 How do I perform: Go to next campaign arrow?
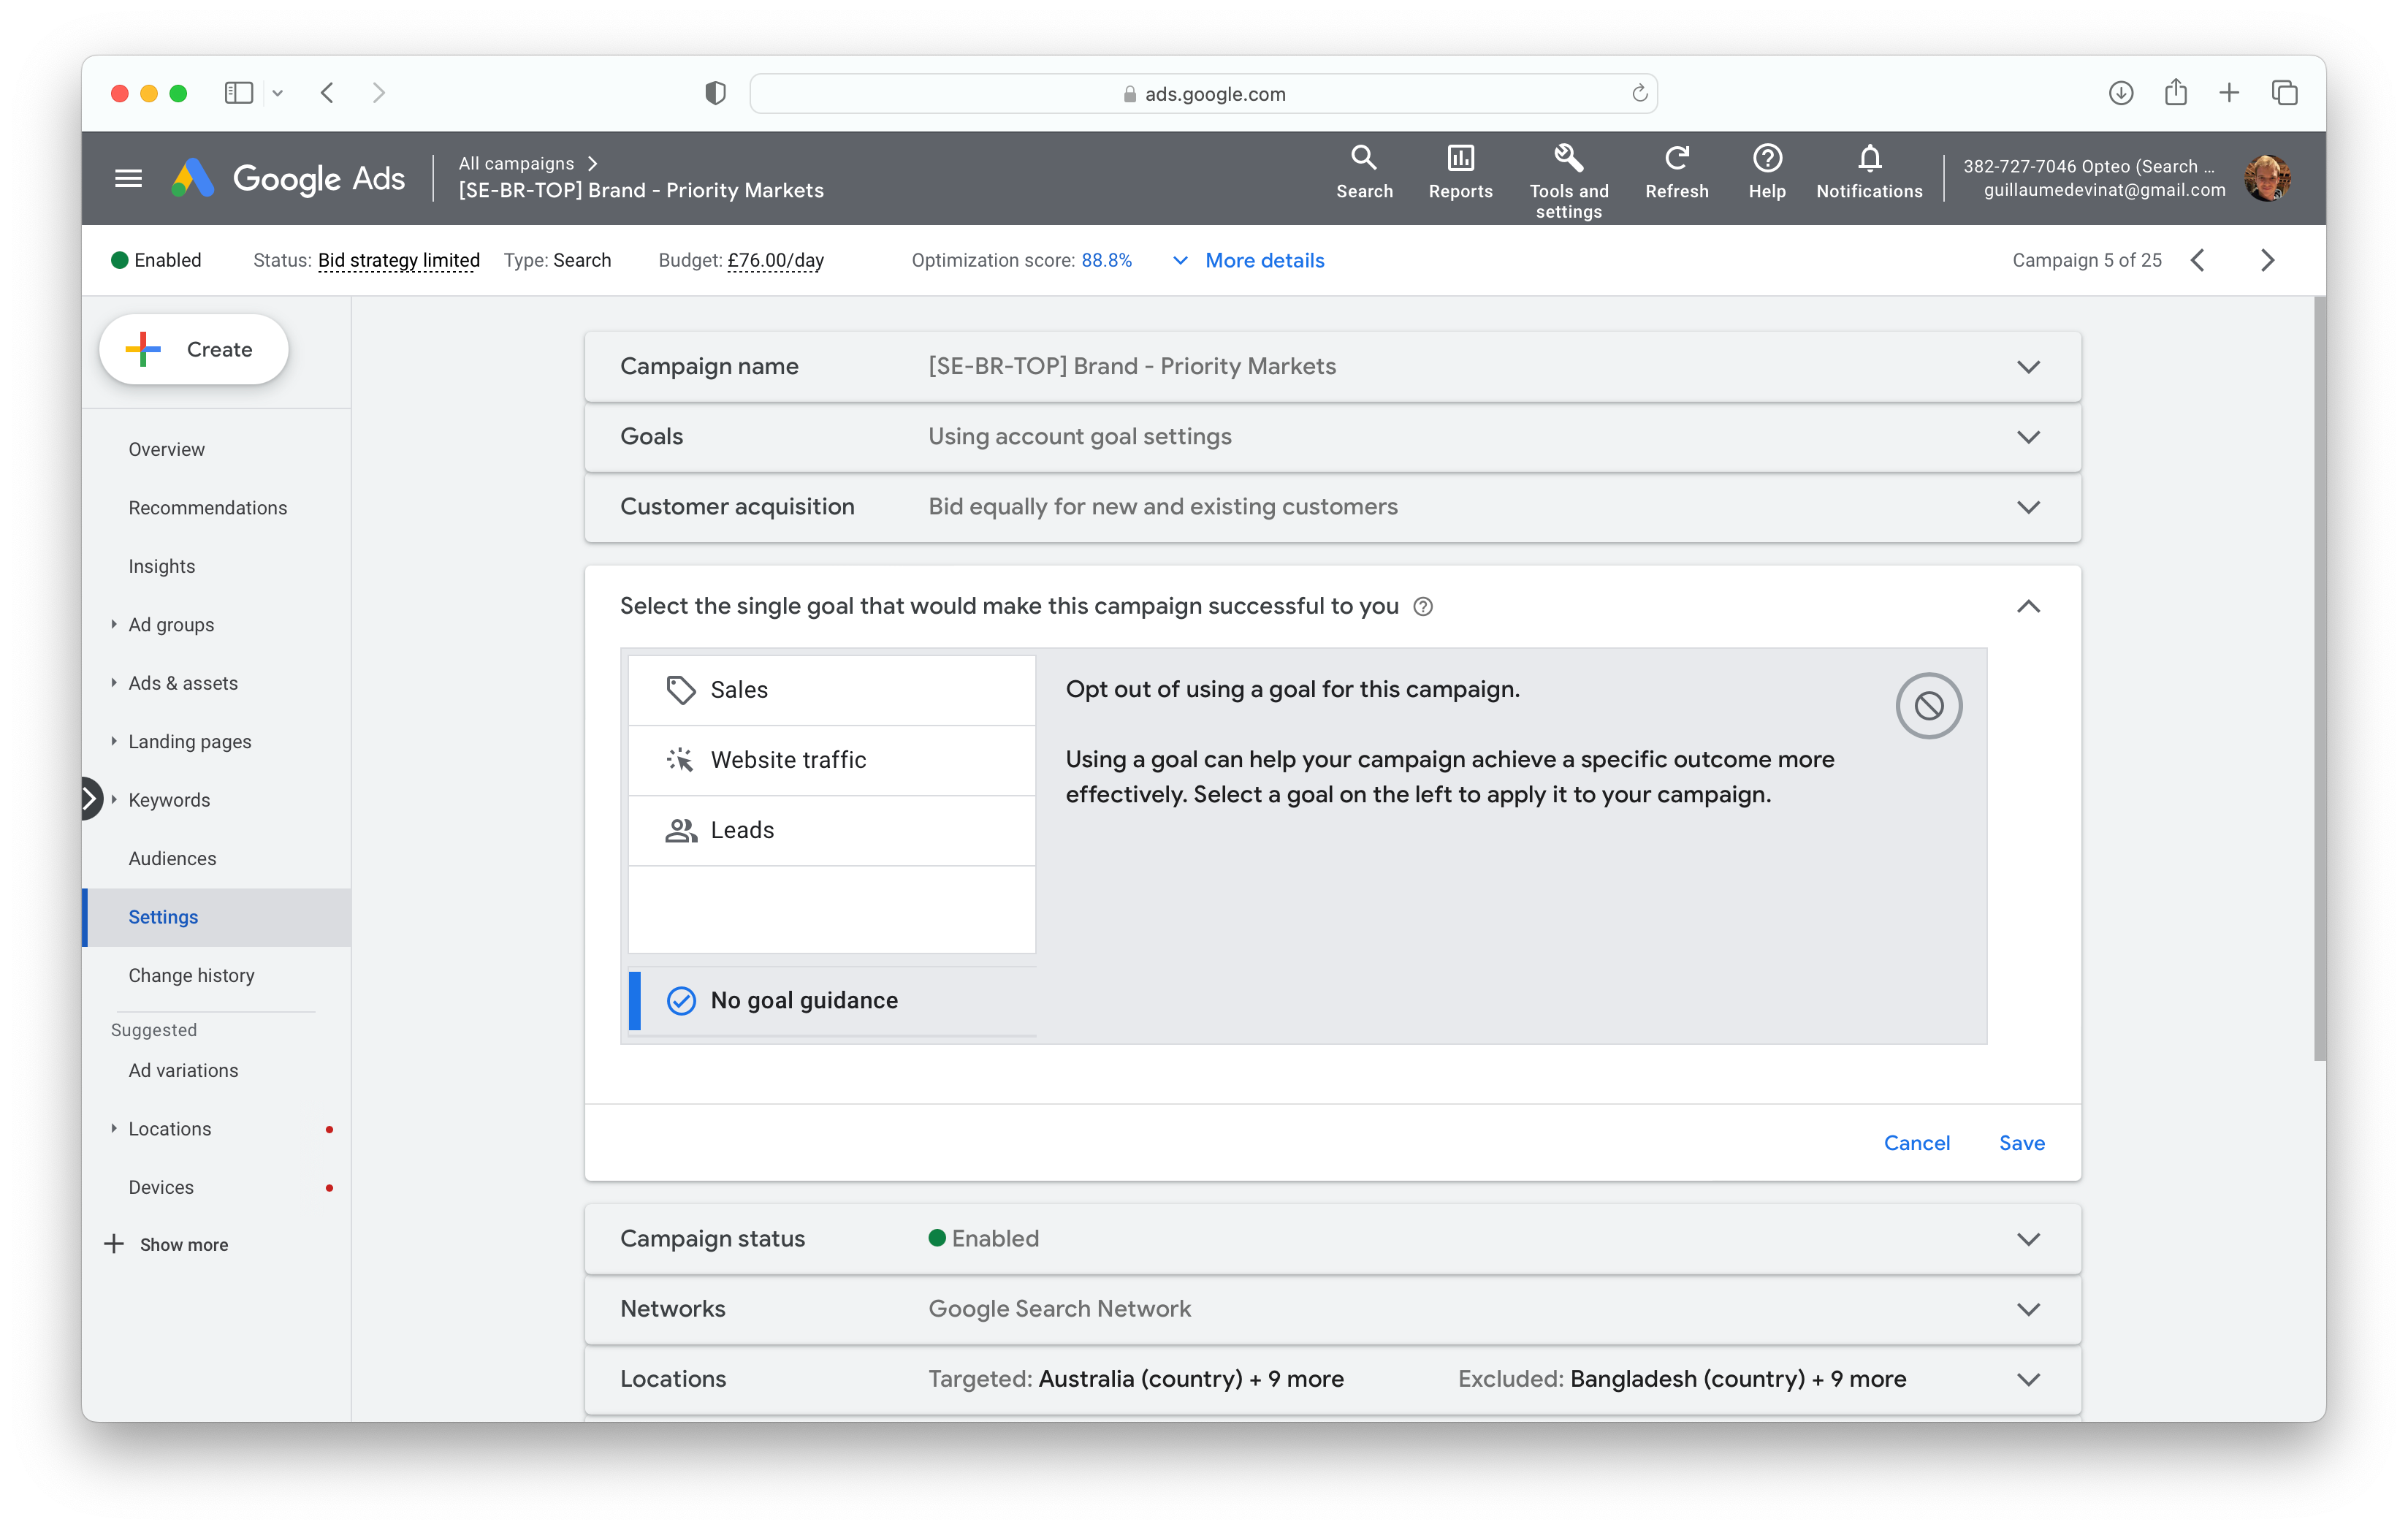(x=2267, y=261)
